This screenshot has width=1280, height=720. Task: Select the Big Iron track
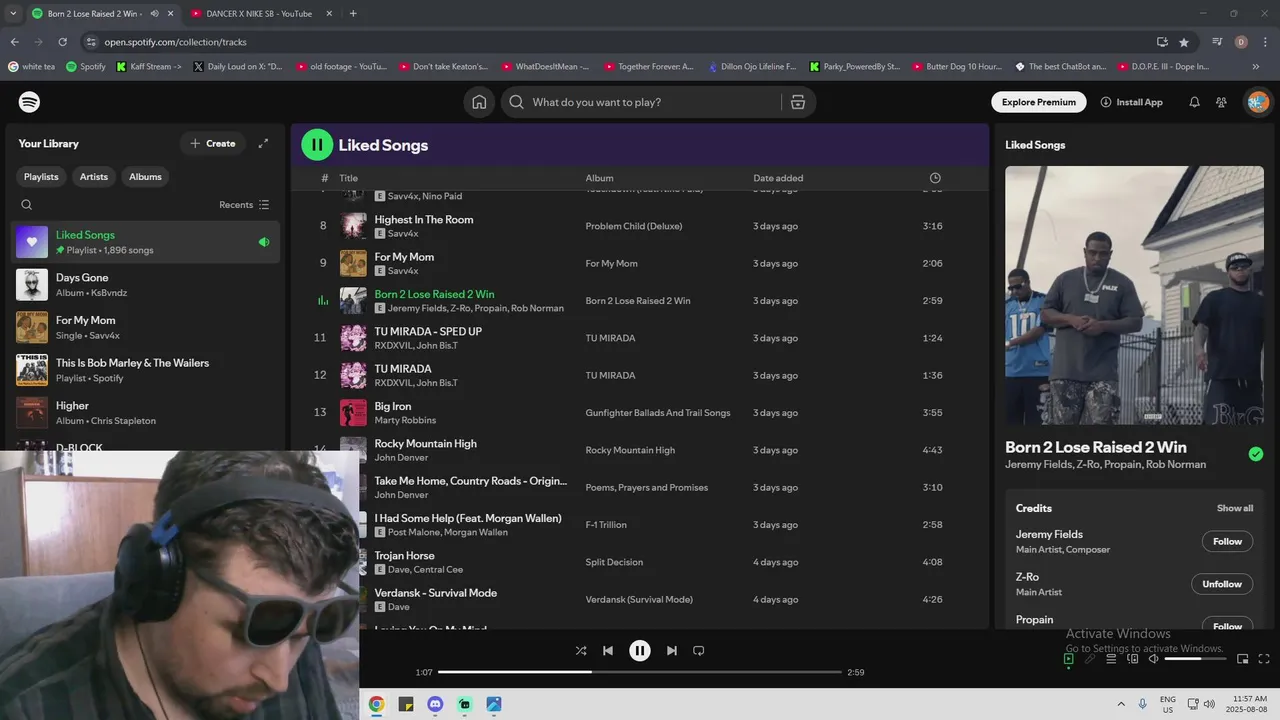pos(638,413)
